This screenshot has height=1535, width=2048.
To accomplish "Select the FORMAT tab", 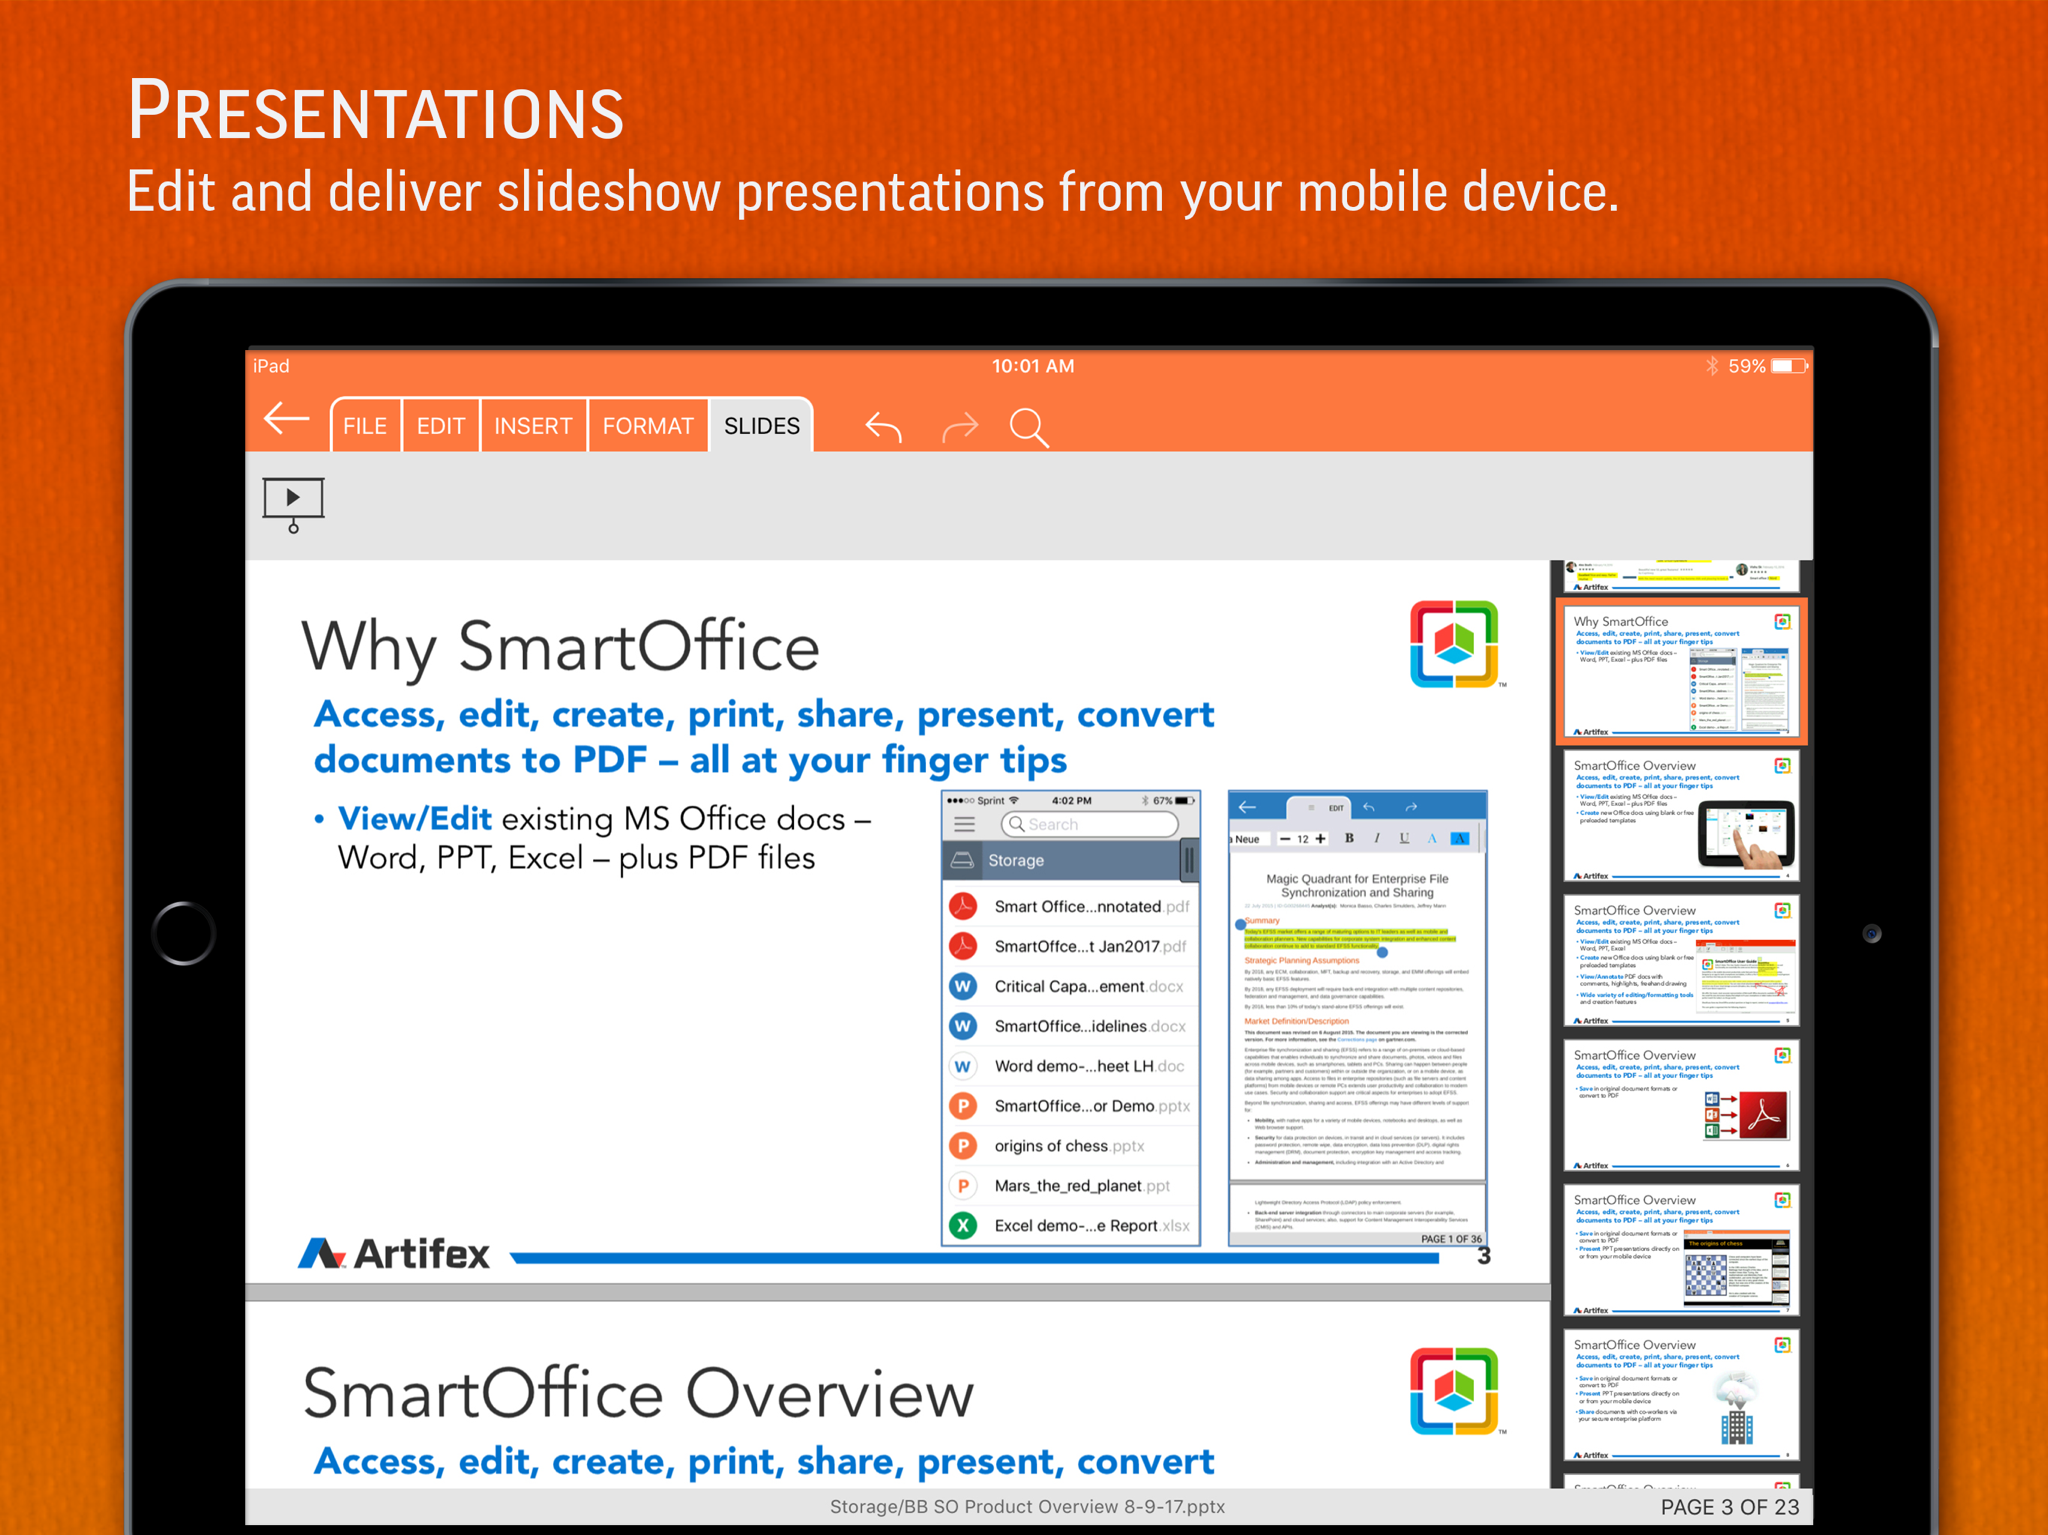I will click(x=648, y=426).
